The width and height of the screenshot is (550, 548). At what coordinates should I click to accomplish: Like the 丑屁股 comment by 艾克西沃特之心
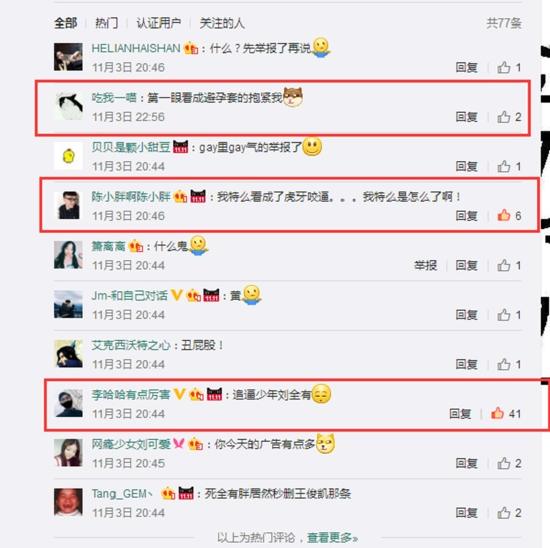point(504,364)
